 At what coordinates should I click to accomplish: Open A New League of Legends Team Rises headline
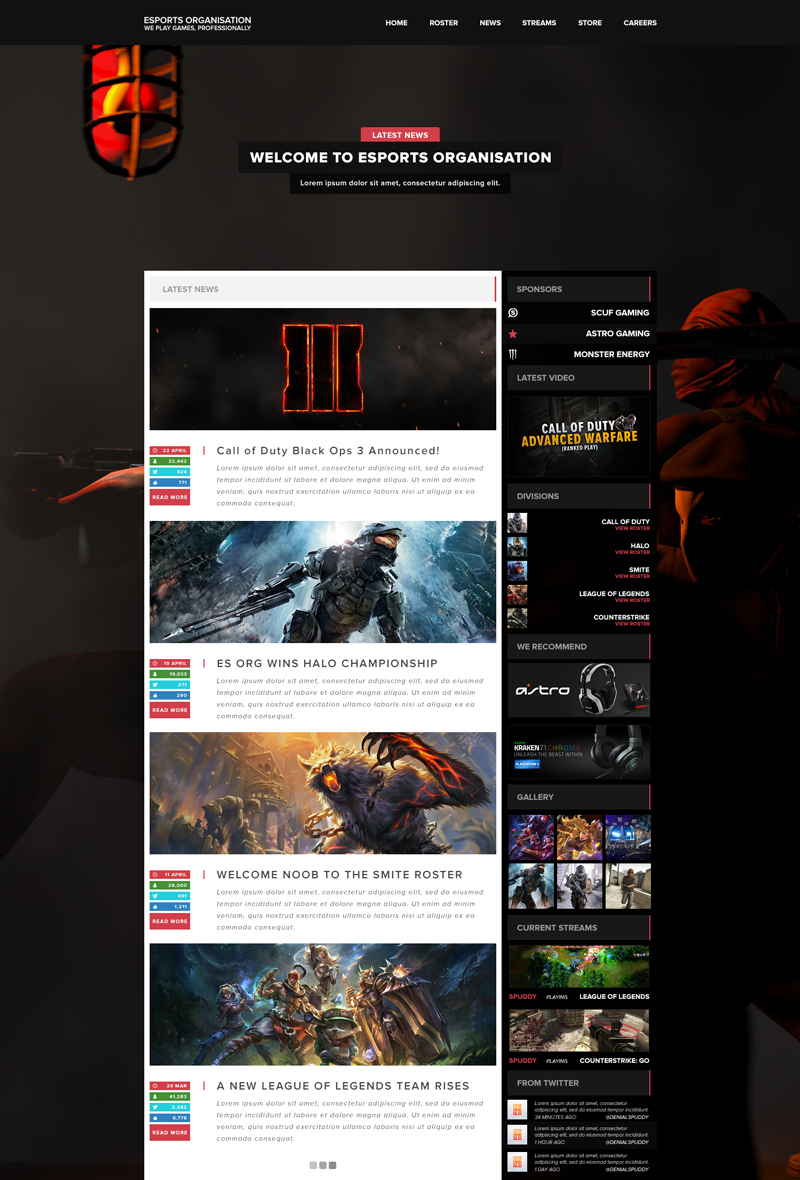342,1086
